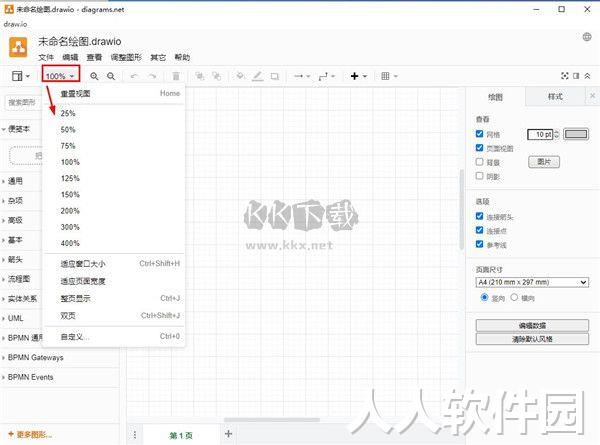Click the 清除默认风格 clear default style button

tap(532, 339)
